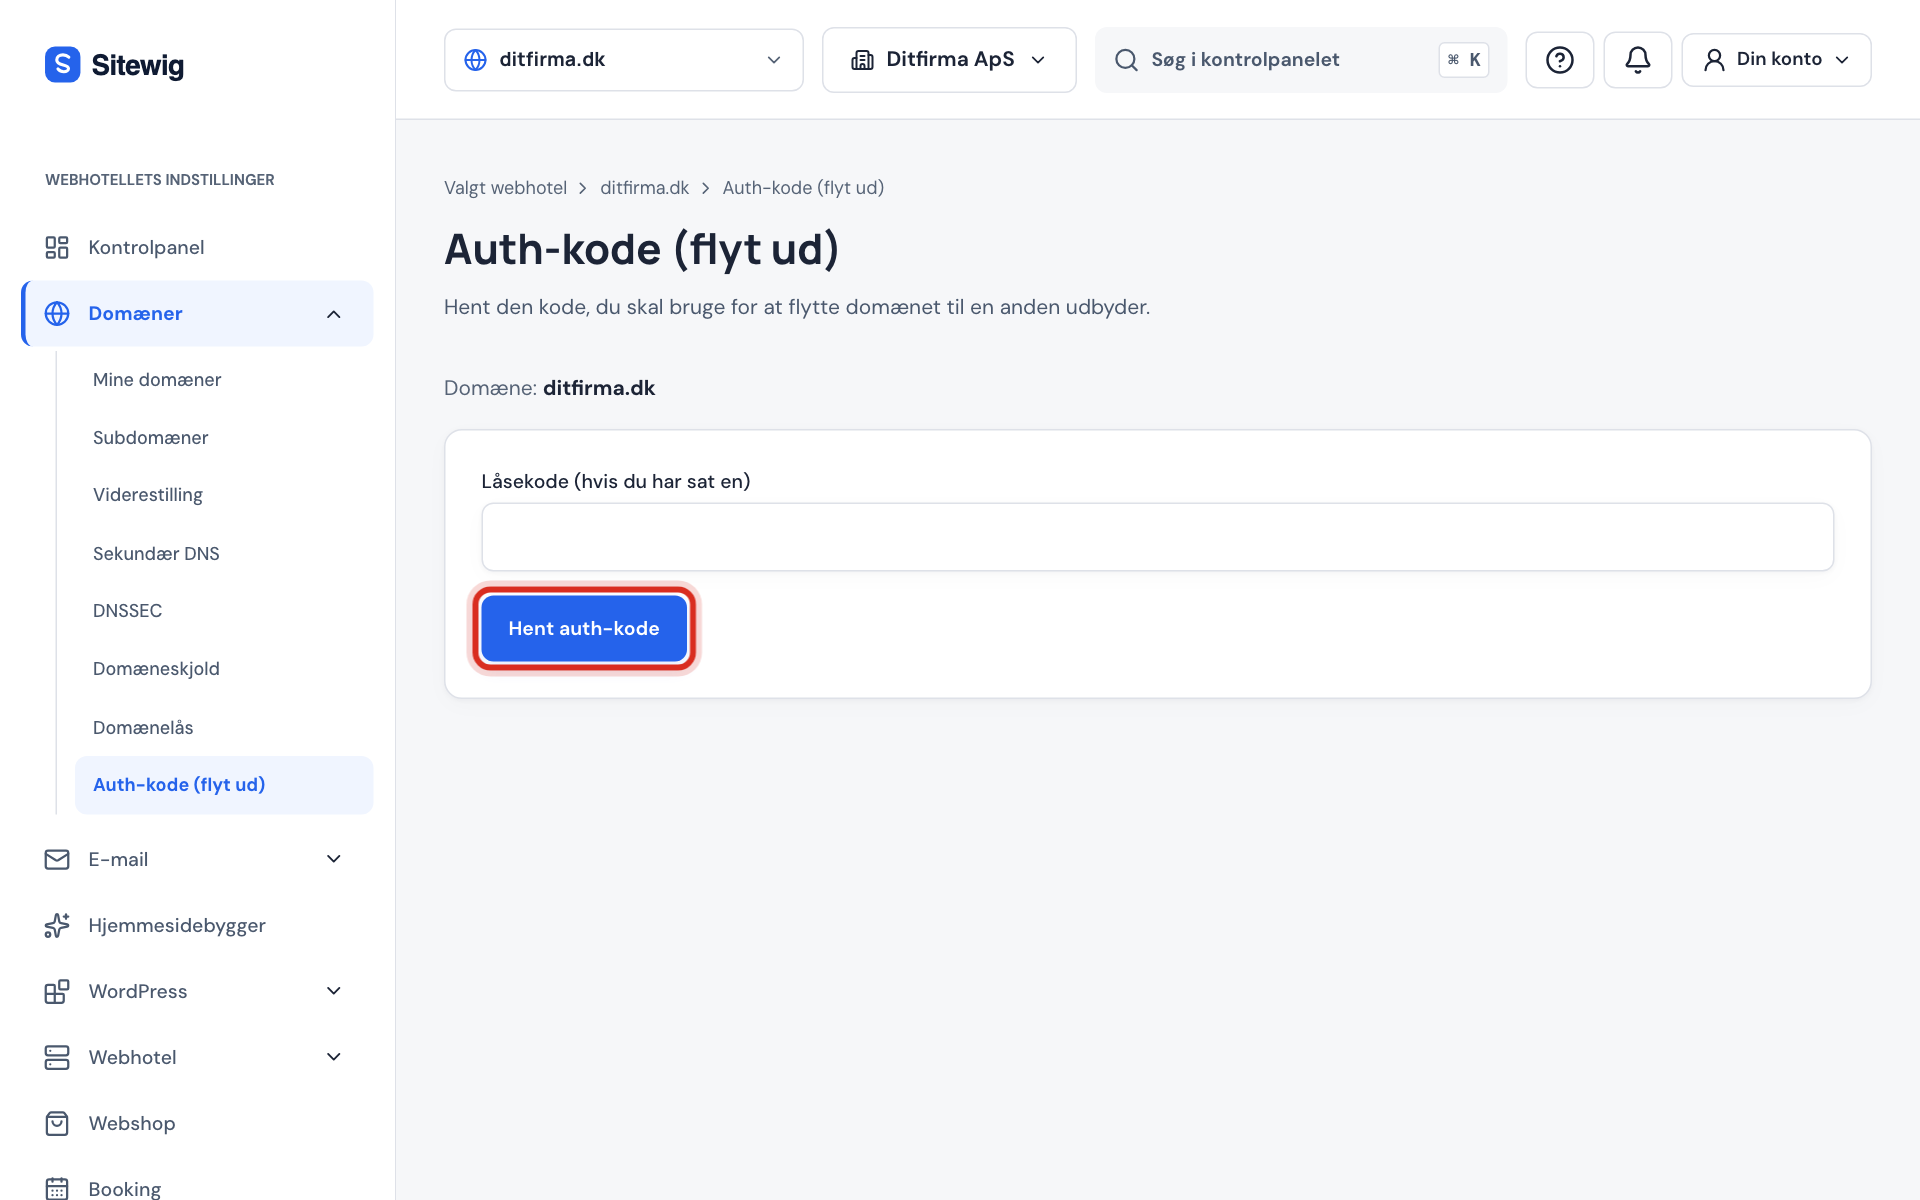
Task: Open Webshop in sidebar
Action: (198, 1123)
